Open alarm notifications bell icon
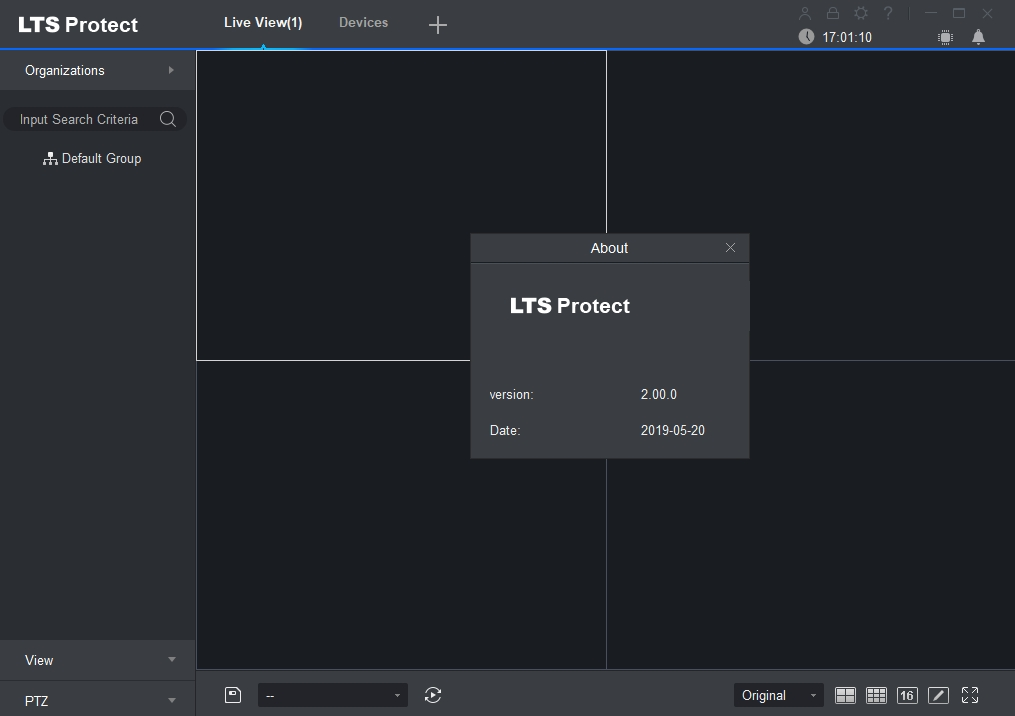Viewport: 1015px width, 716px height. click(x=978, y=37)
